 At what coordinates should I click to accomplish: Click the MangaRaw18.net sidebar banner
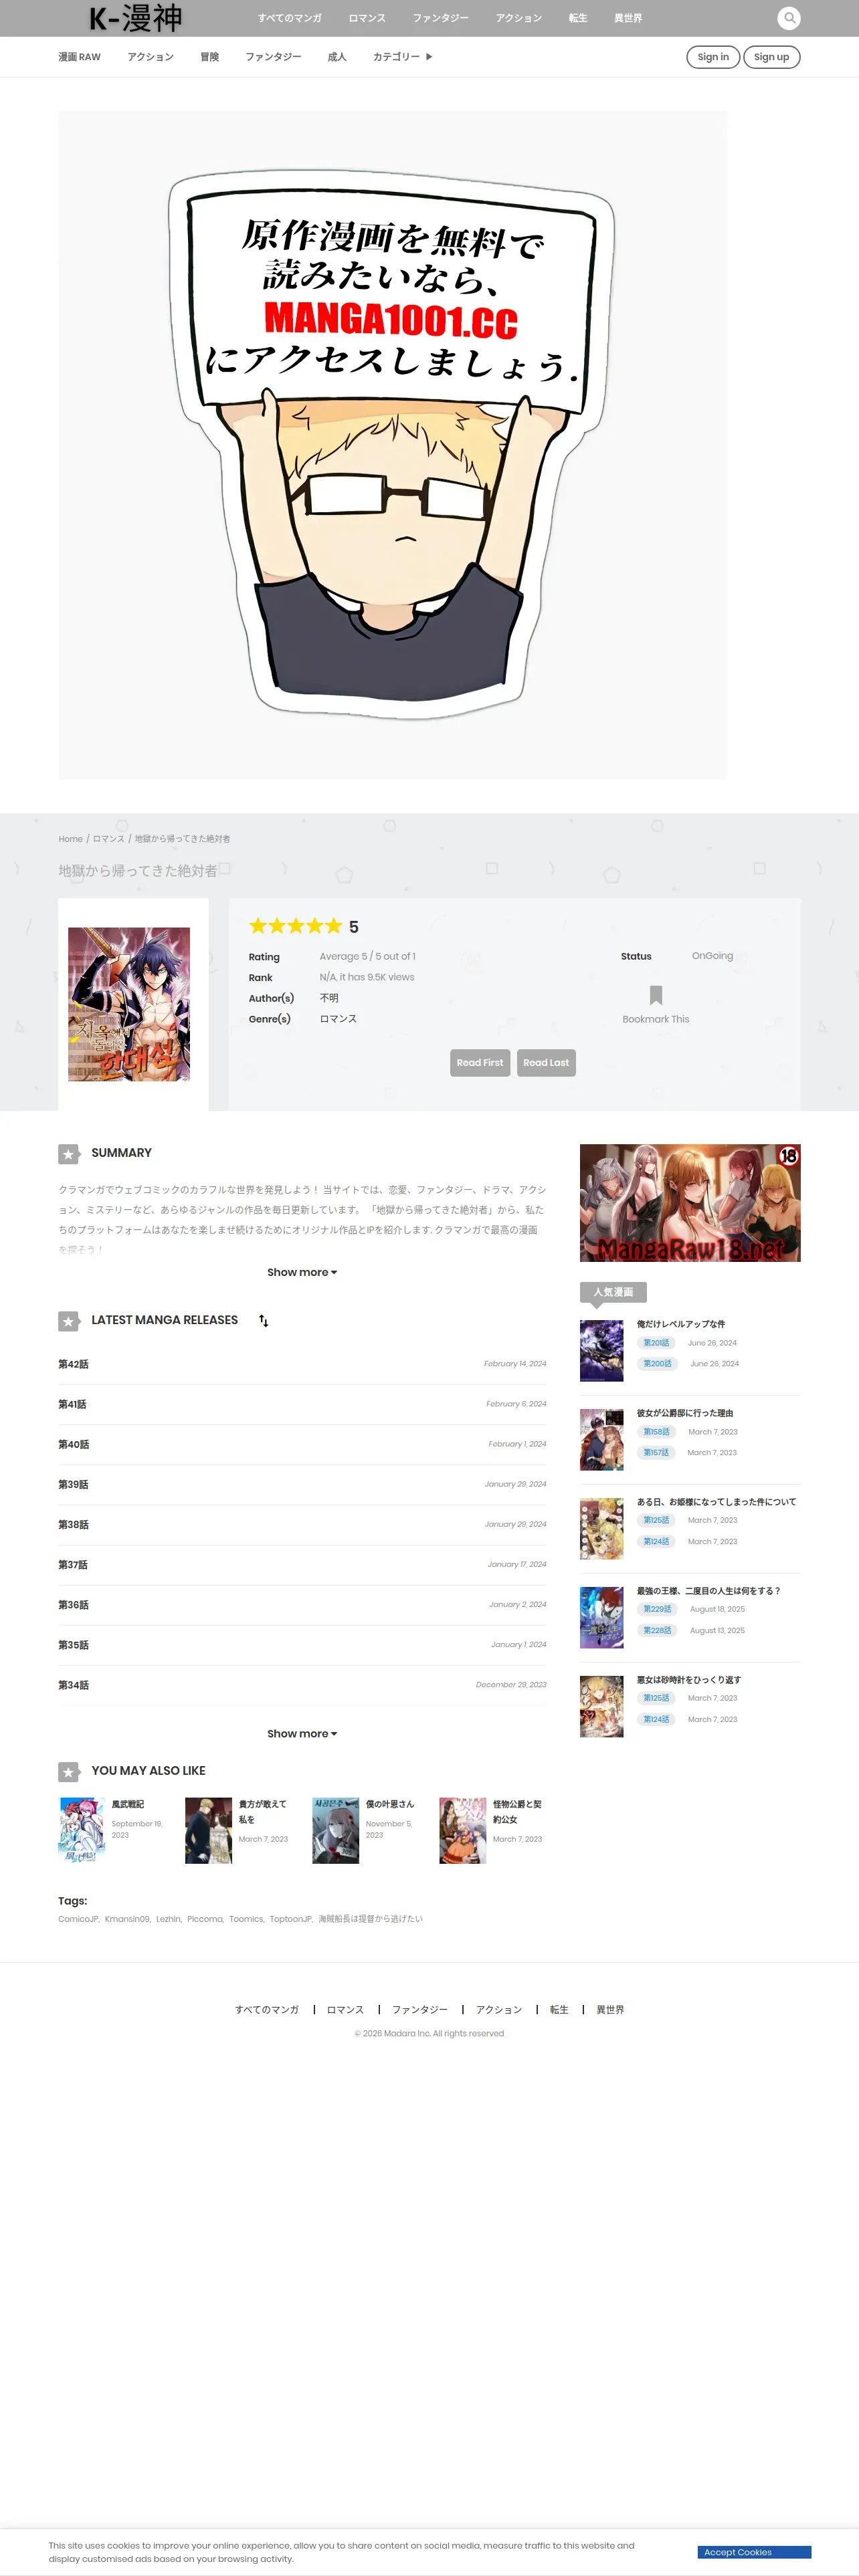click(x=690, y=1203)
